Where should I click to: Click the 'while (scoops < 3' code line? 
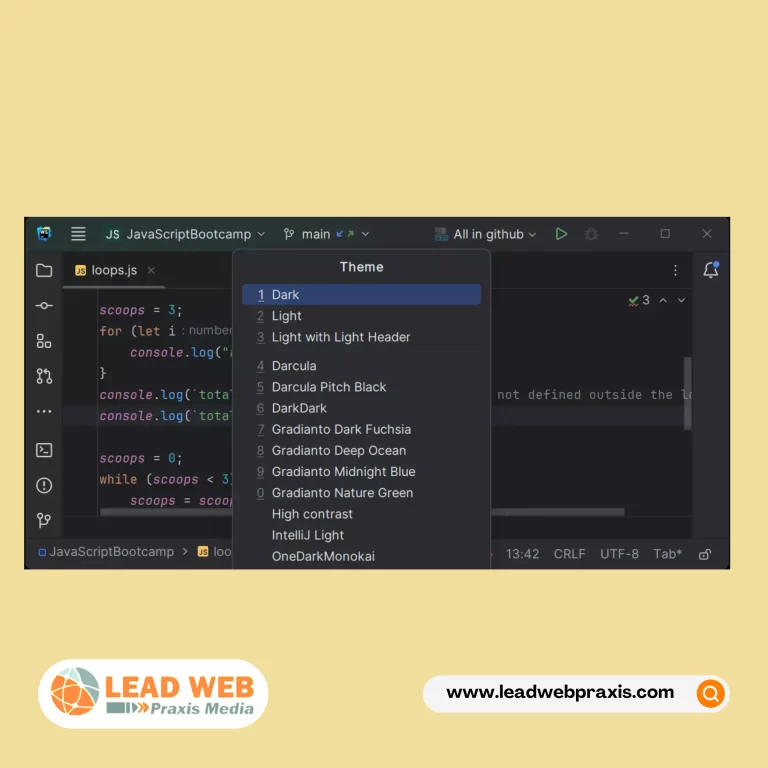[167, 479]
